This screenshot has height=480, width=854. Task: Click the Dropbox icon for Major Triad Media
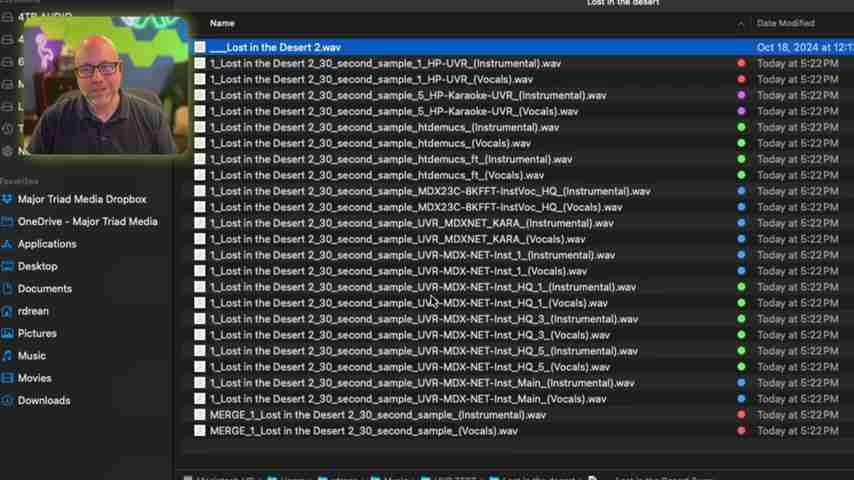8,199
